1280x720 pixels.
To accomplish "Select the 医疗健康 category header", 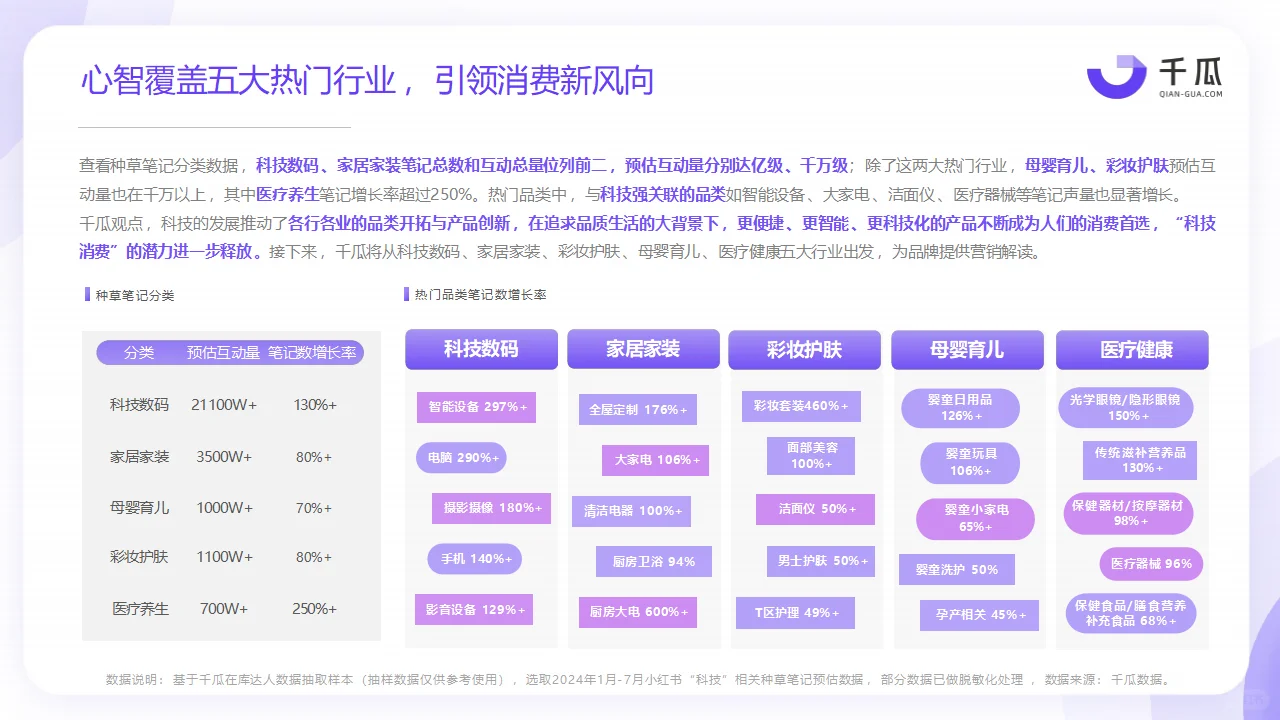I will click(1132, 350).
